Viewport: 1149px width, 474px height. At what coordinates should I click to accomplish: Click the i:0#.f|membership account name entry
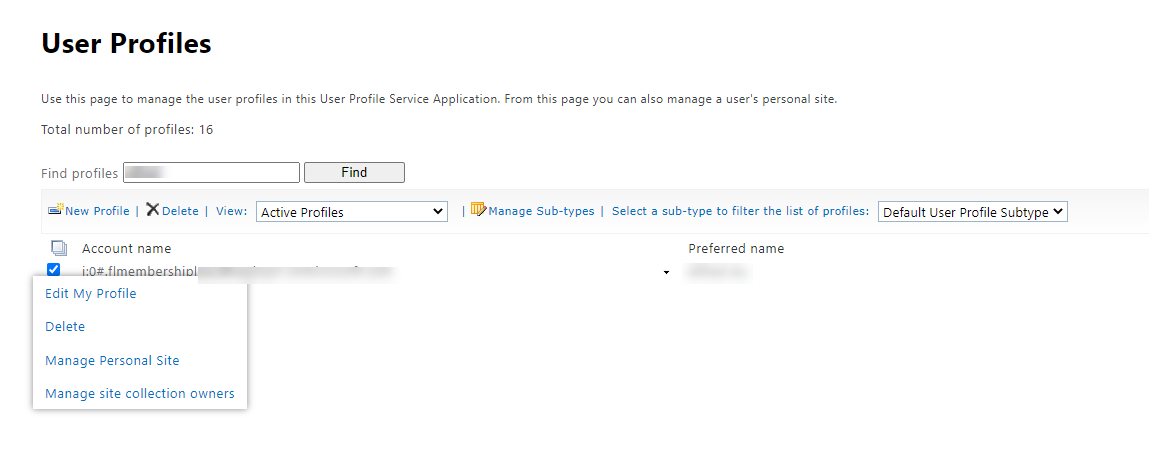tap(140, 272)
